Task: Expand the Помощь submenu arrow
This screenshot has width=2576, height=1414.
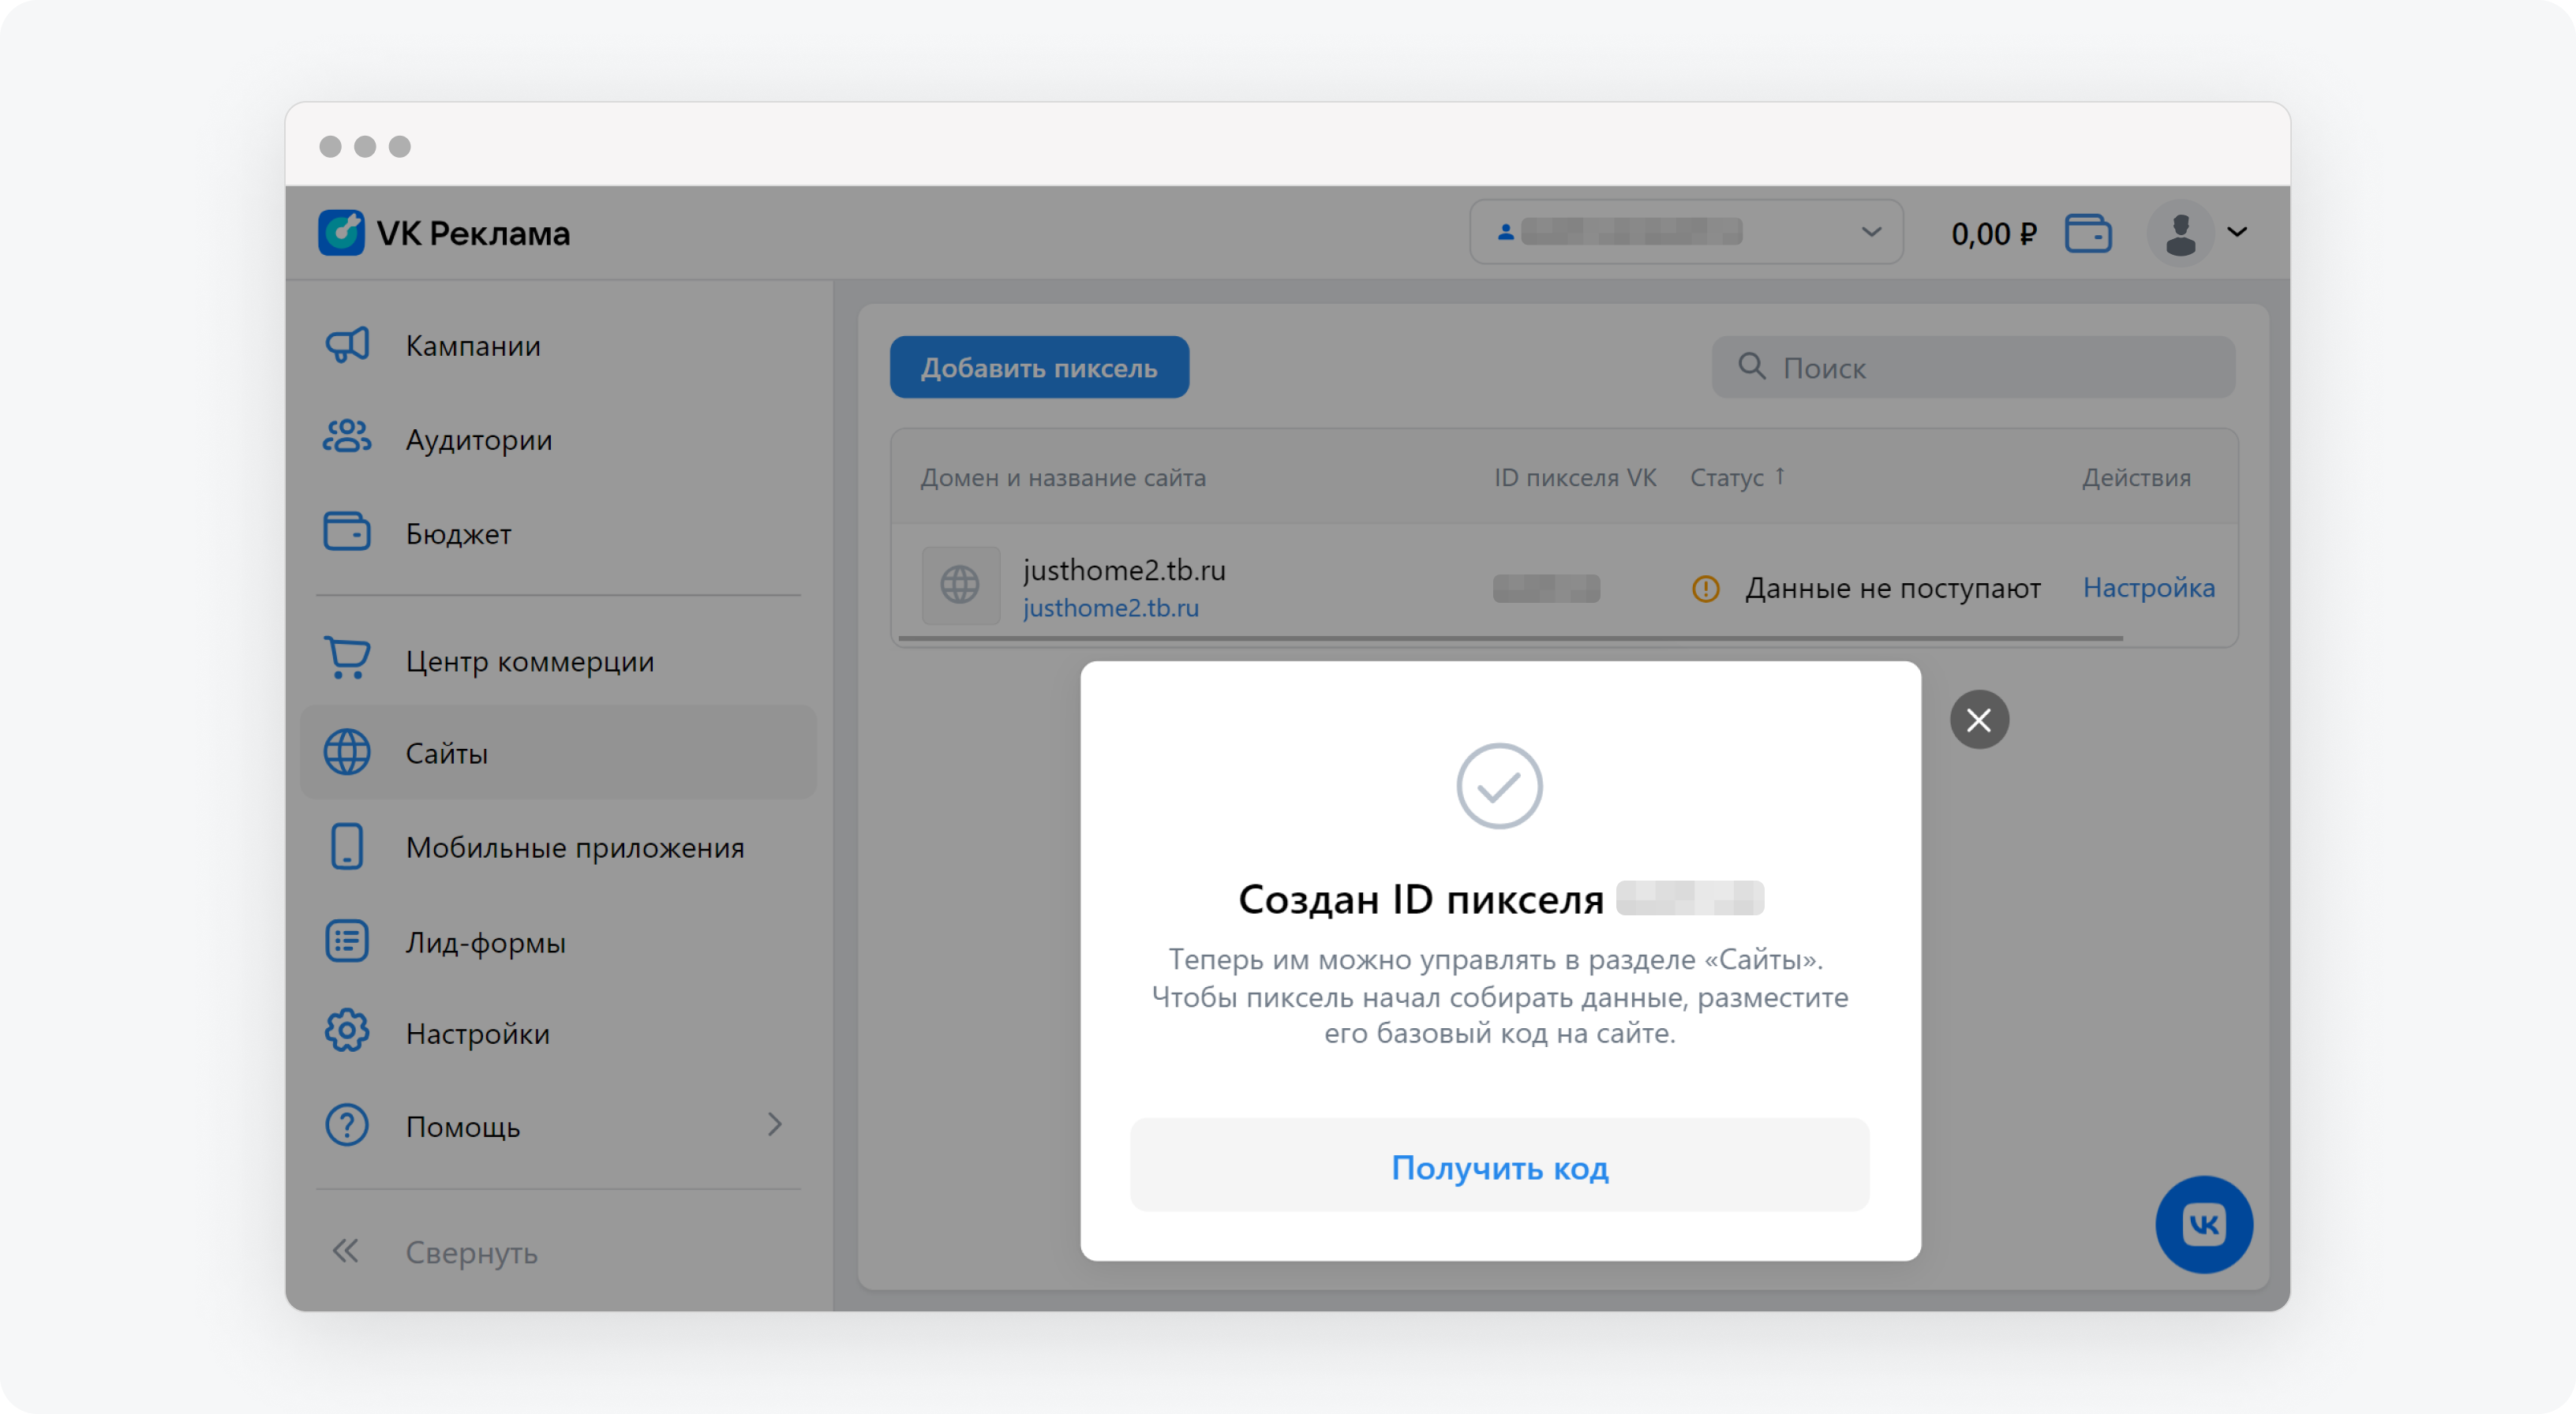Action: pyautogui.click(x=774, y=1125)
